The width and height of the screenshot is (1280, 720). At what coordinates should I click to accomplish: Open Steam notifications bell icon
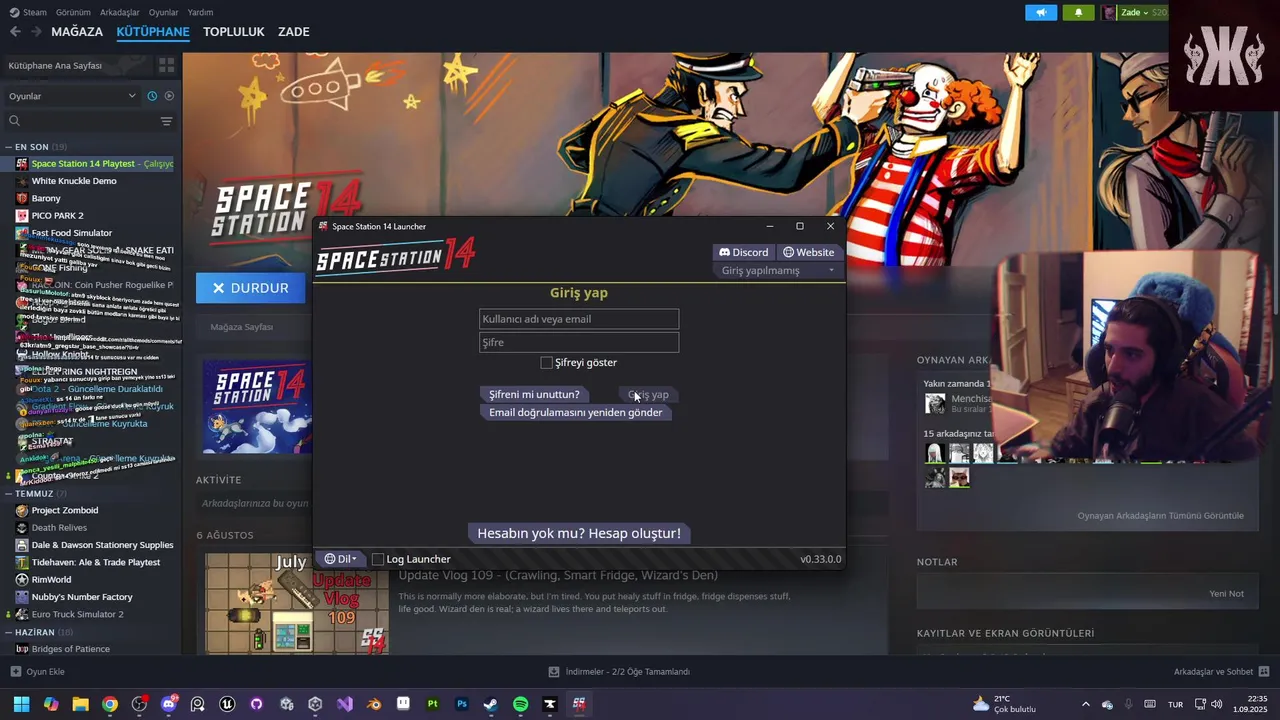[x=1078, y=13]
